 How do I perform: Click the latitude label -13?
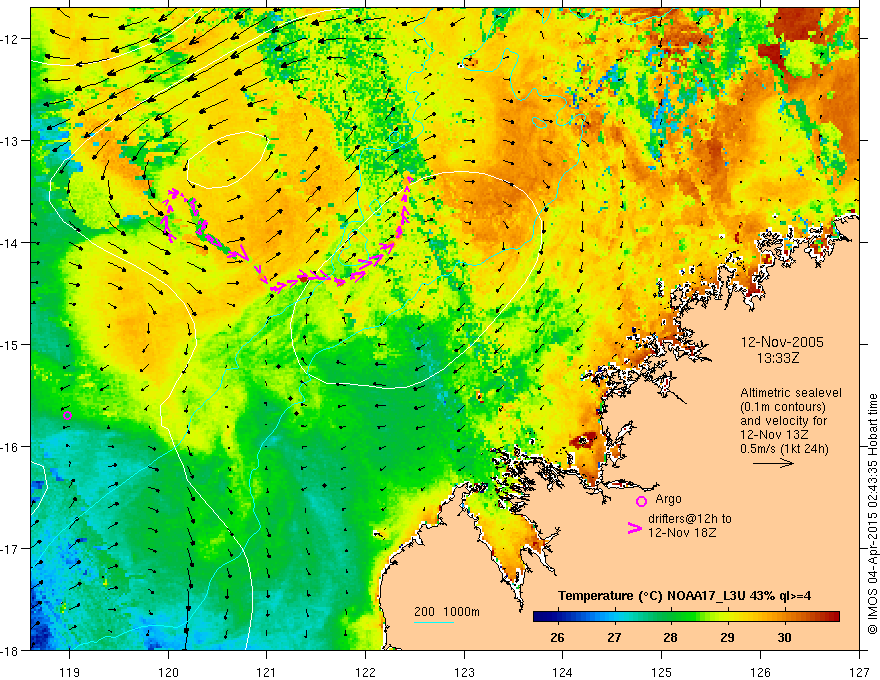(x=11, y=140)
